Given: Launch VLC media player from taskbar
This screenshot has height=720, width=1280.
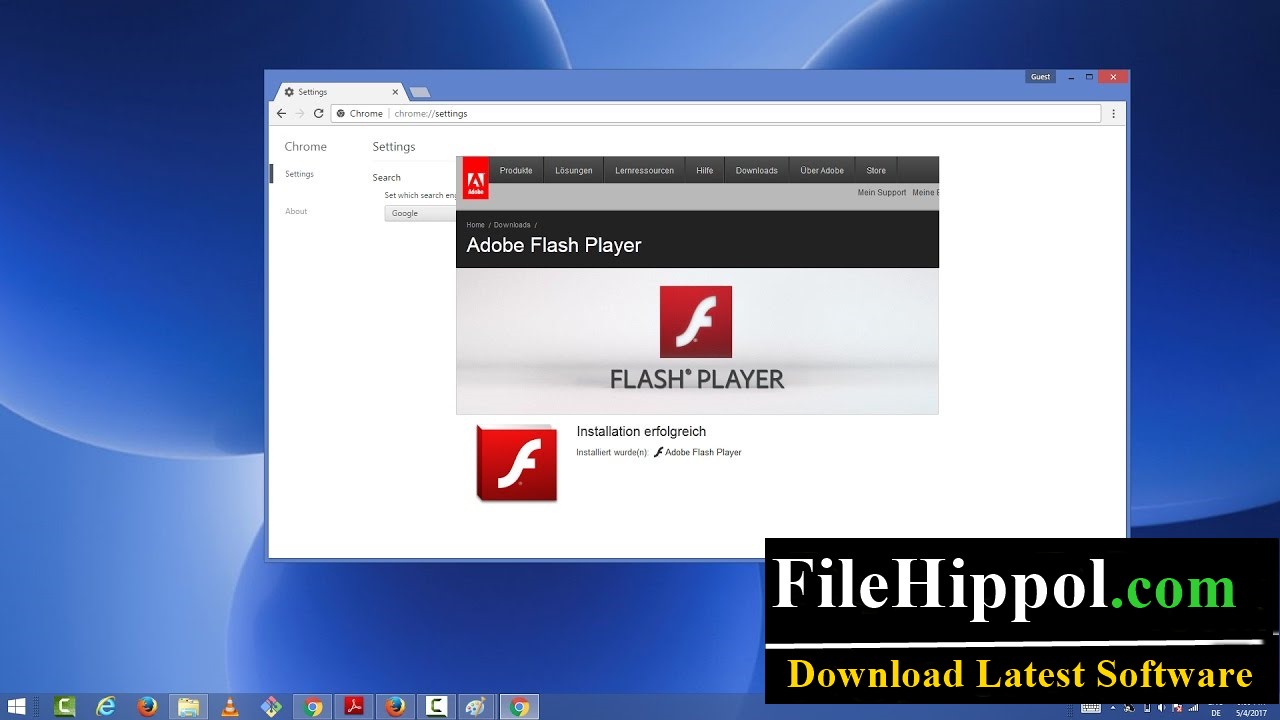Looking at the screenshot, I should 230,707.
